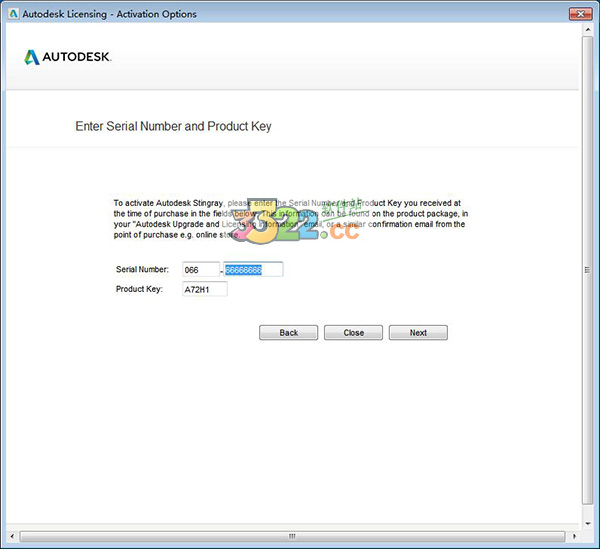
Task: Click the 'Serial Number:' label
Action: click(142, 269)
